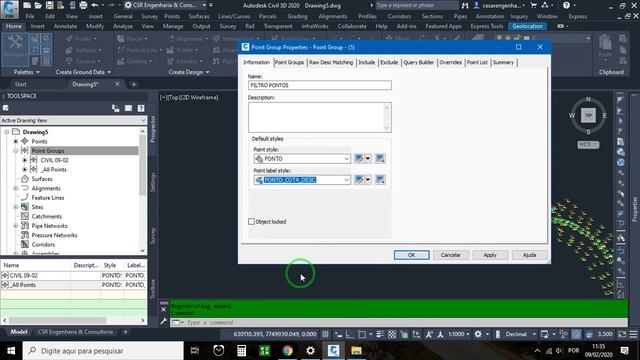Click the pick-from-drawing icon beside Point label style
The height and width of the screenshot is (360, 640).
click(380, 180)
